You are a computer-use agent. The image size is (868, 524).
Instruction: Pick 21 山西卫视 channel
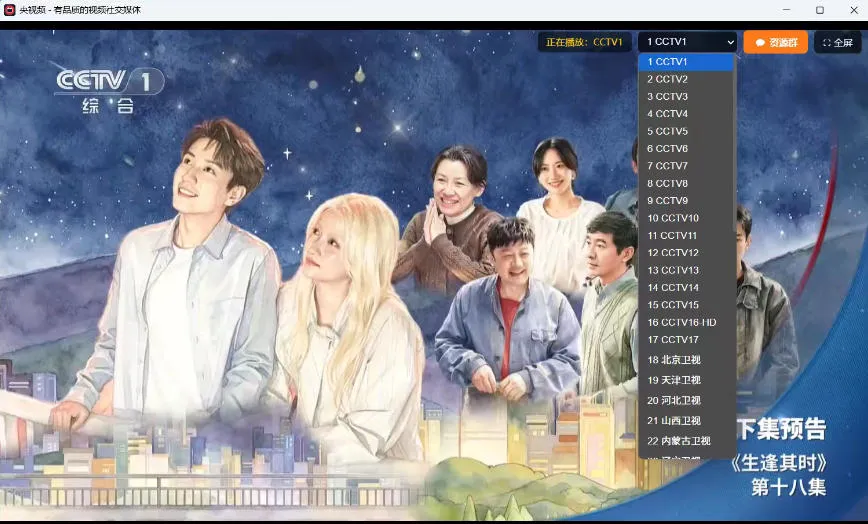pyautogui.click(x=686, y=421)
